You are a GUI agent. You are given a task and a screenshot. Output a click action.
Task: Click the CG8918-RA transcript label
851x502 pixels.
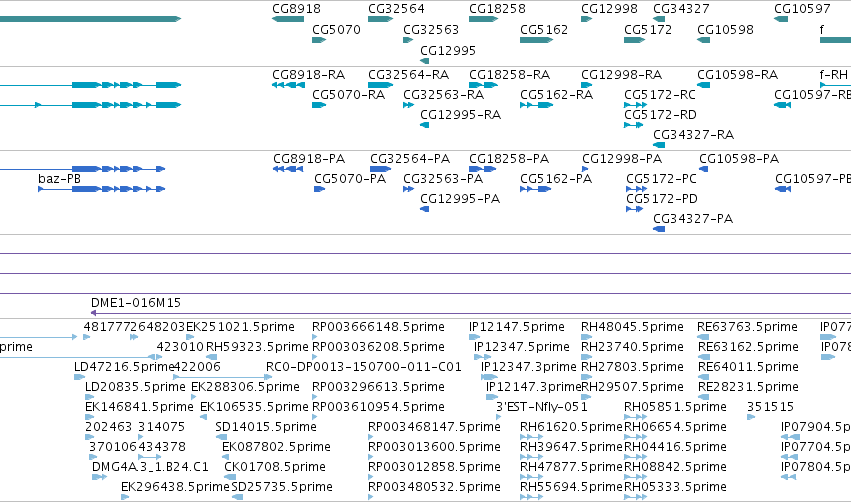point(309,74)
